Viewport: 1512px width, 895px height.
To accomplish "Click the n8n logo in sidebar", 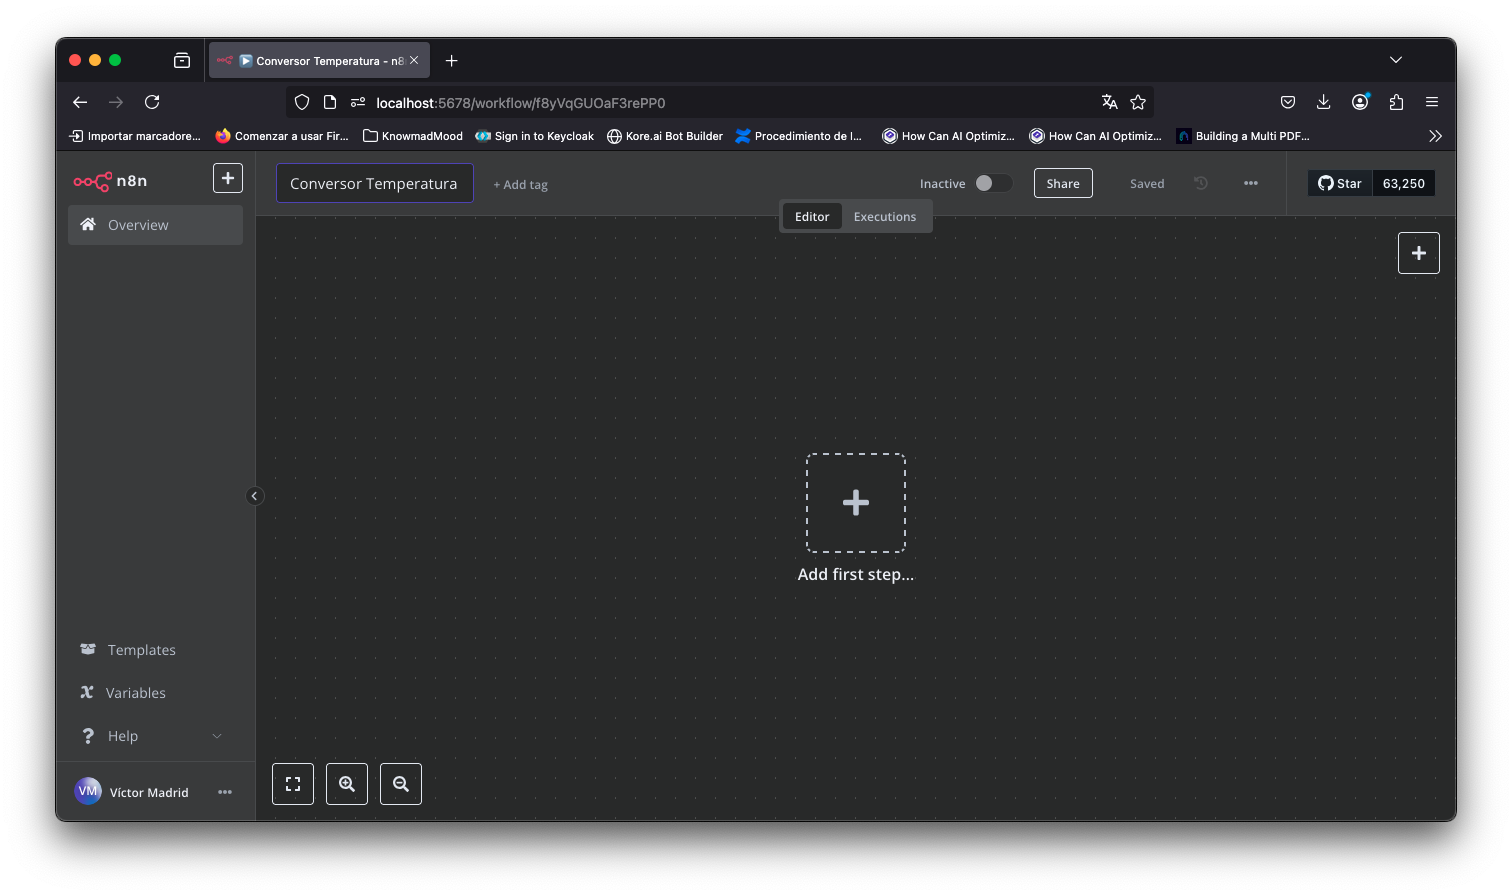I will [x=110, y=181].
